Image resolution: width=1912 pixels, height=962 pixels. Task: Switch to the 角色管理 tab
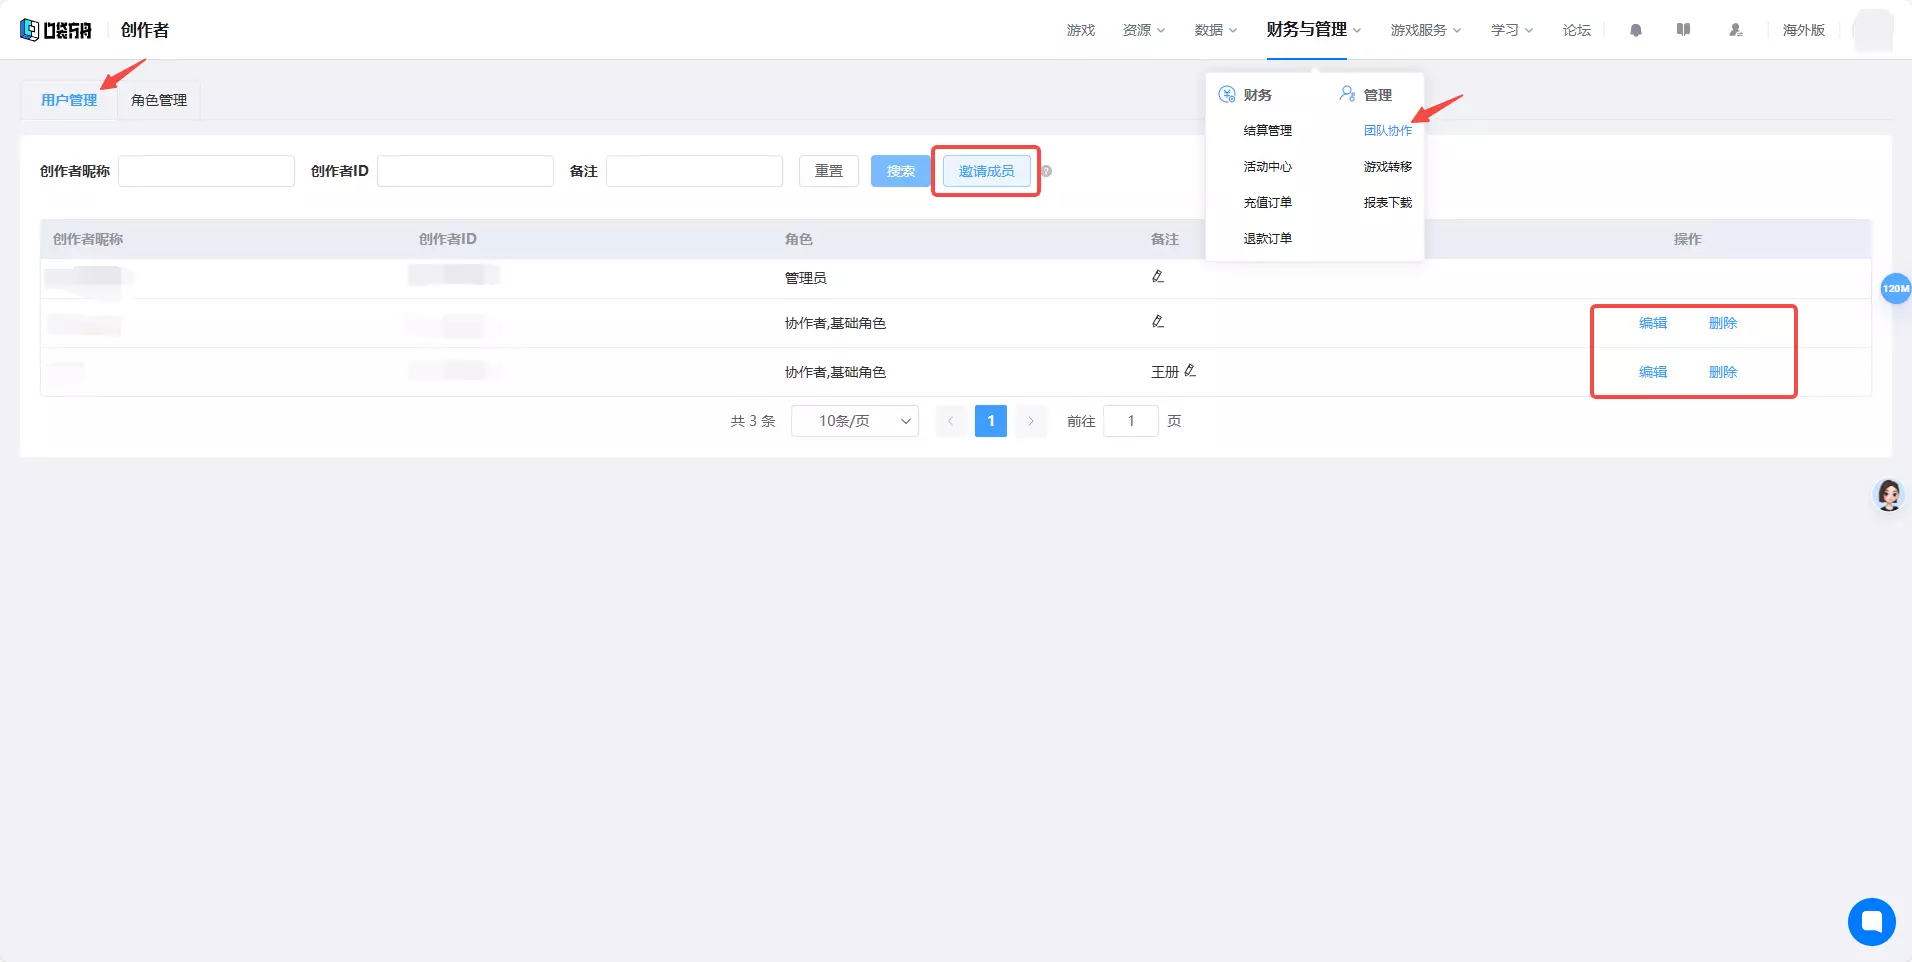tap(159, 100)
